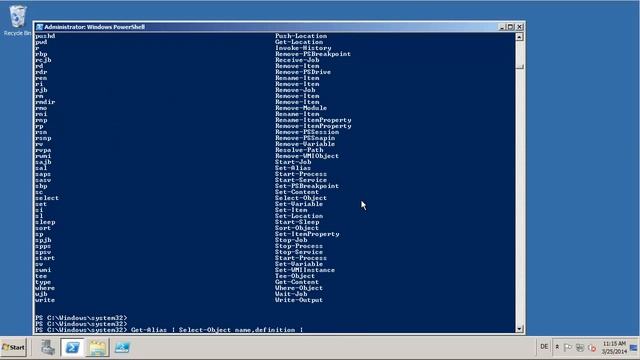Click the DE language indicator

click(x=544, y=347)
